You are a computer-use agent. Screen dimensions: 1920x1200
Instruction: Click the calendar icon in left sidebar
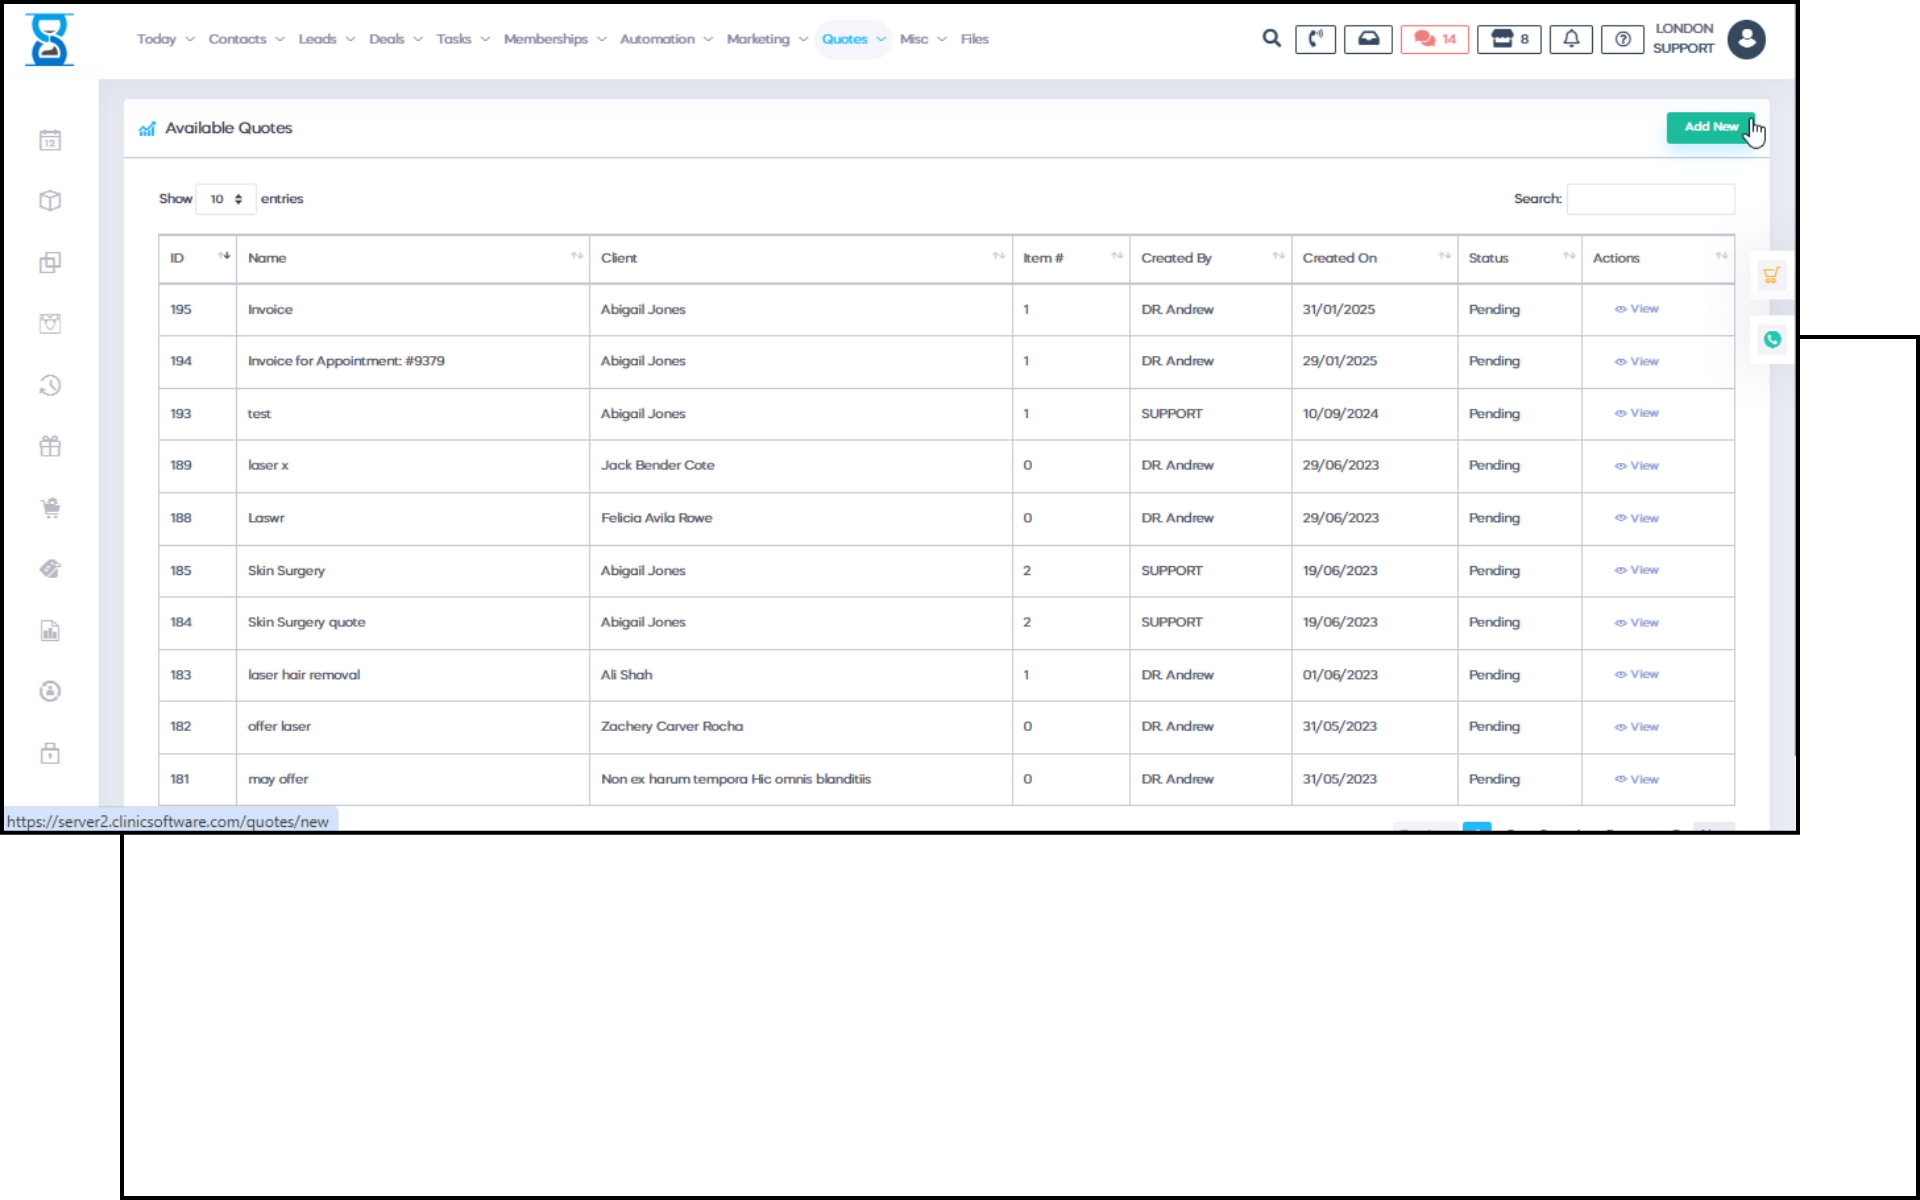point(50,141)
